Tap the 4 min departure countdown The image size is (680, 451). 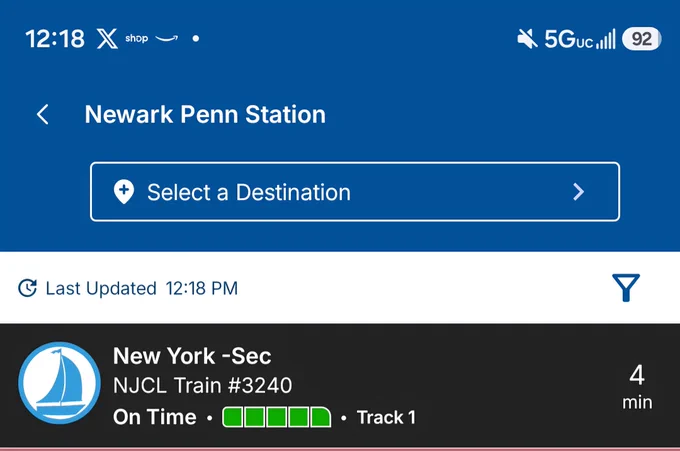(637, 386)
